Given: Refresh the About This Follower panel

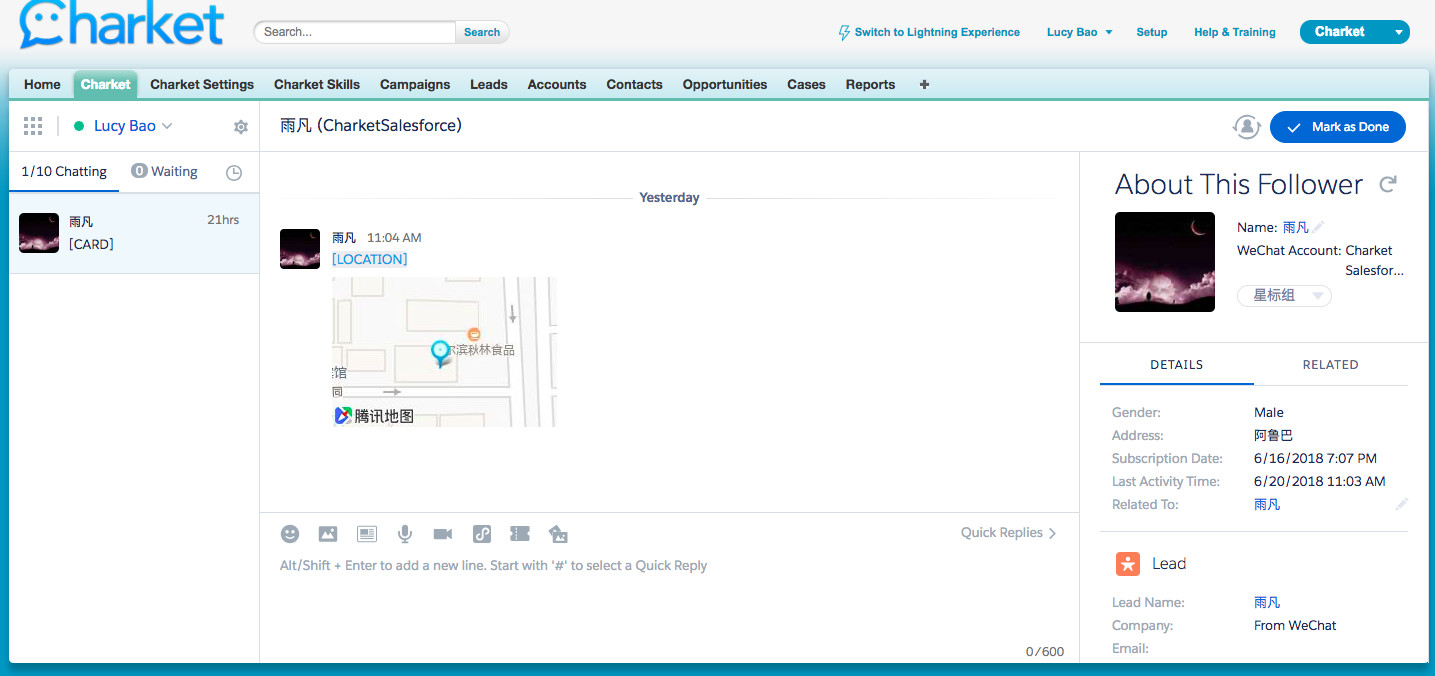Looking at the screenshot, I should tap(1388, 184).
